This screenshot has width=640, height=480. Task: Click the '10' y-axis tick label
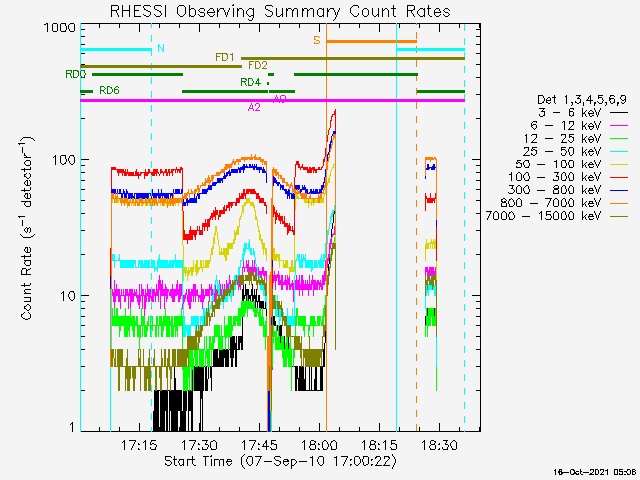[68, 296]
